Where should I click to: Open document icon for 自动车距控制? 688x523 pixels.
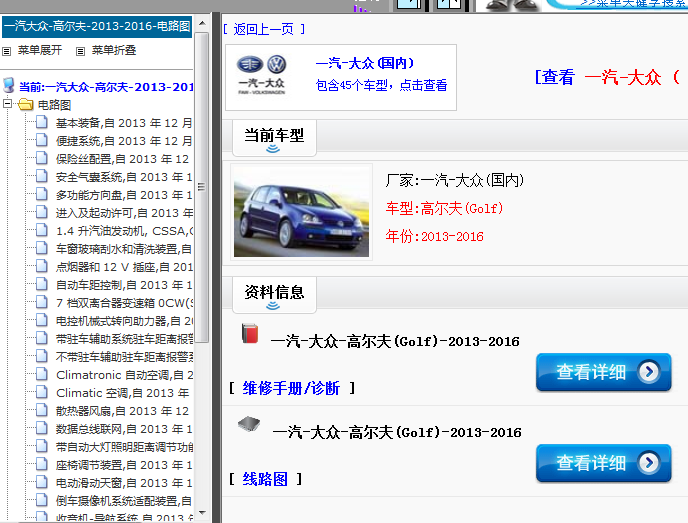[x=42, y=283]
